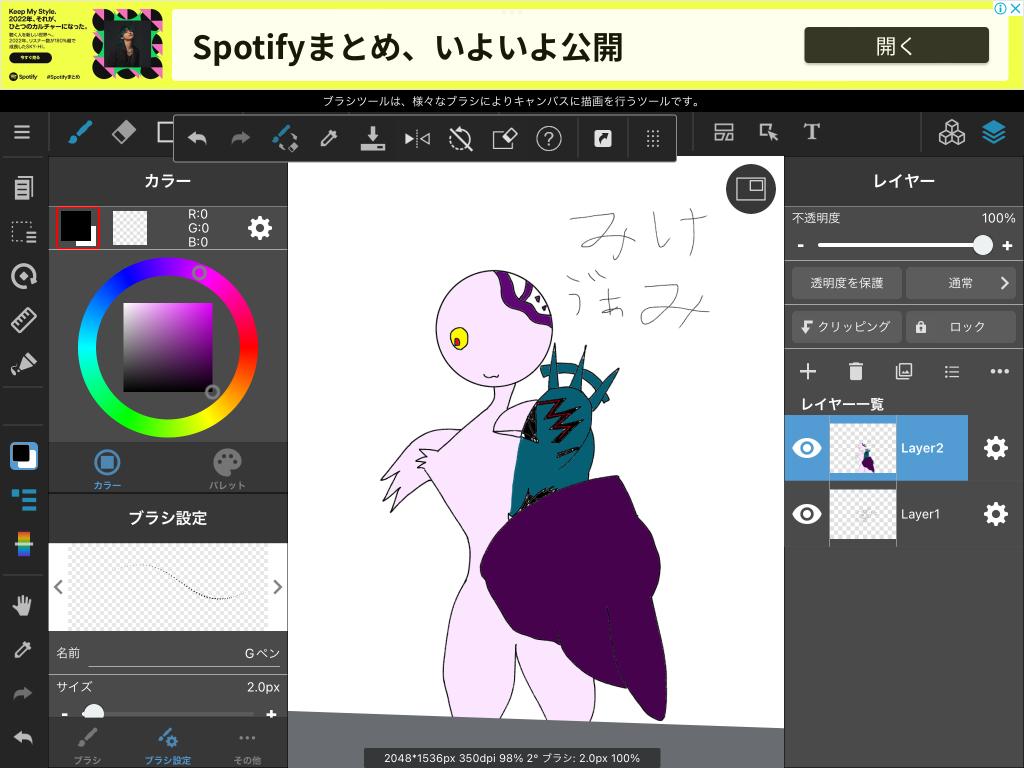Select the Eraser tool in top toolbar
Image resolution: width=1024 pixels, height=768 pixels.
tap(123, 132)
